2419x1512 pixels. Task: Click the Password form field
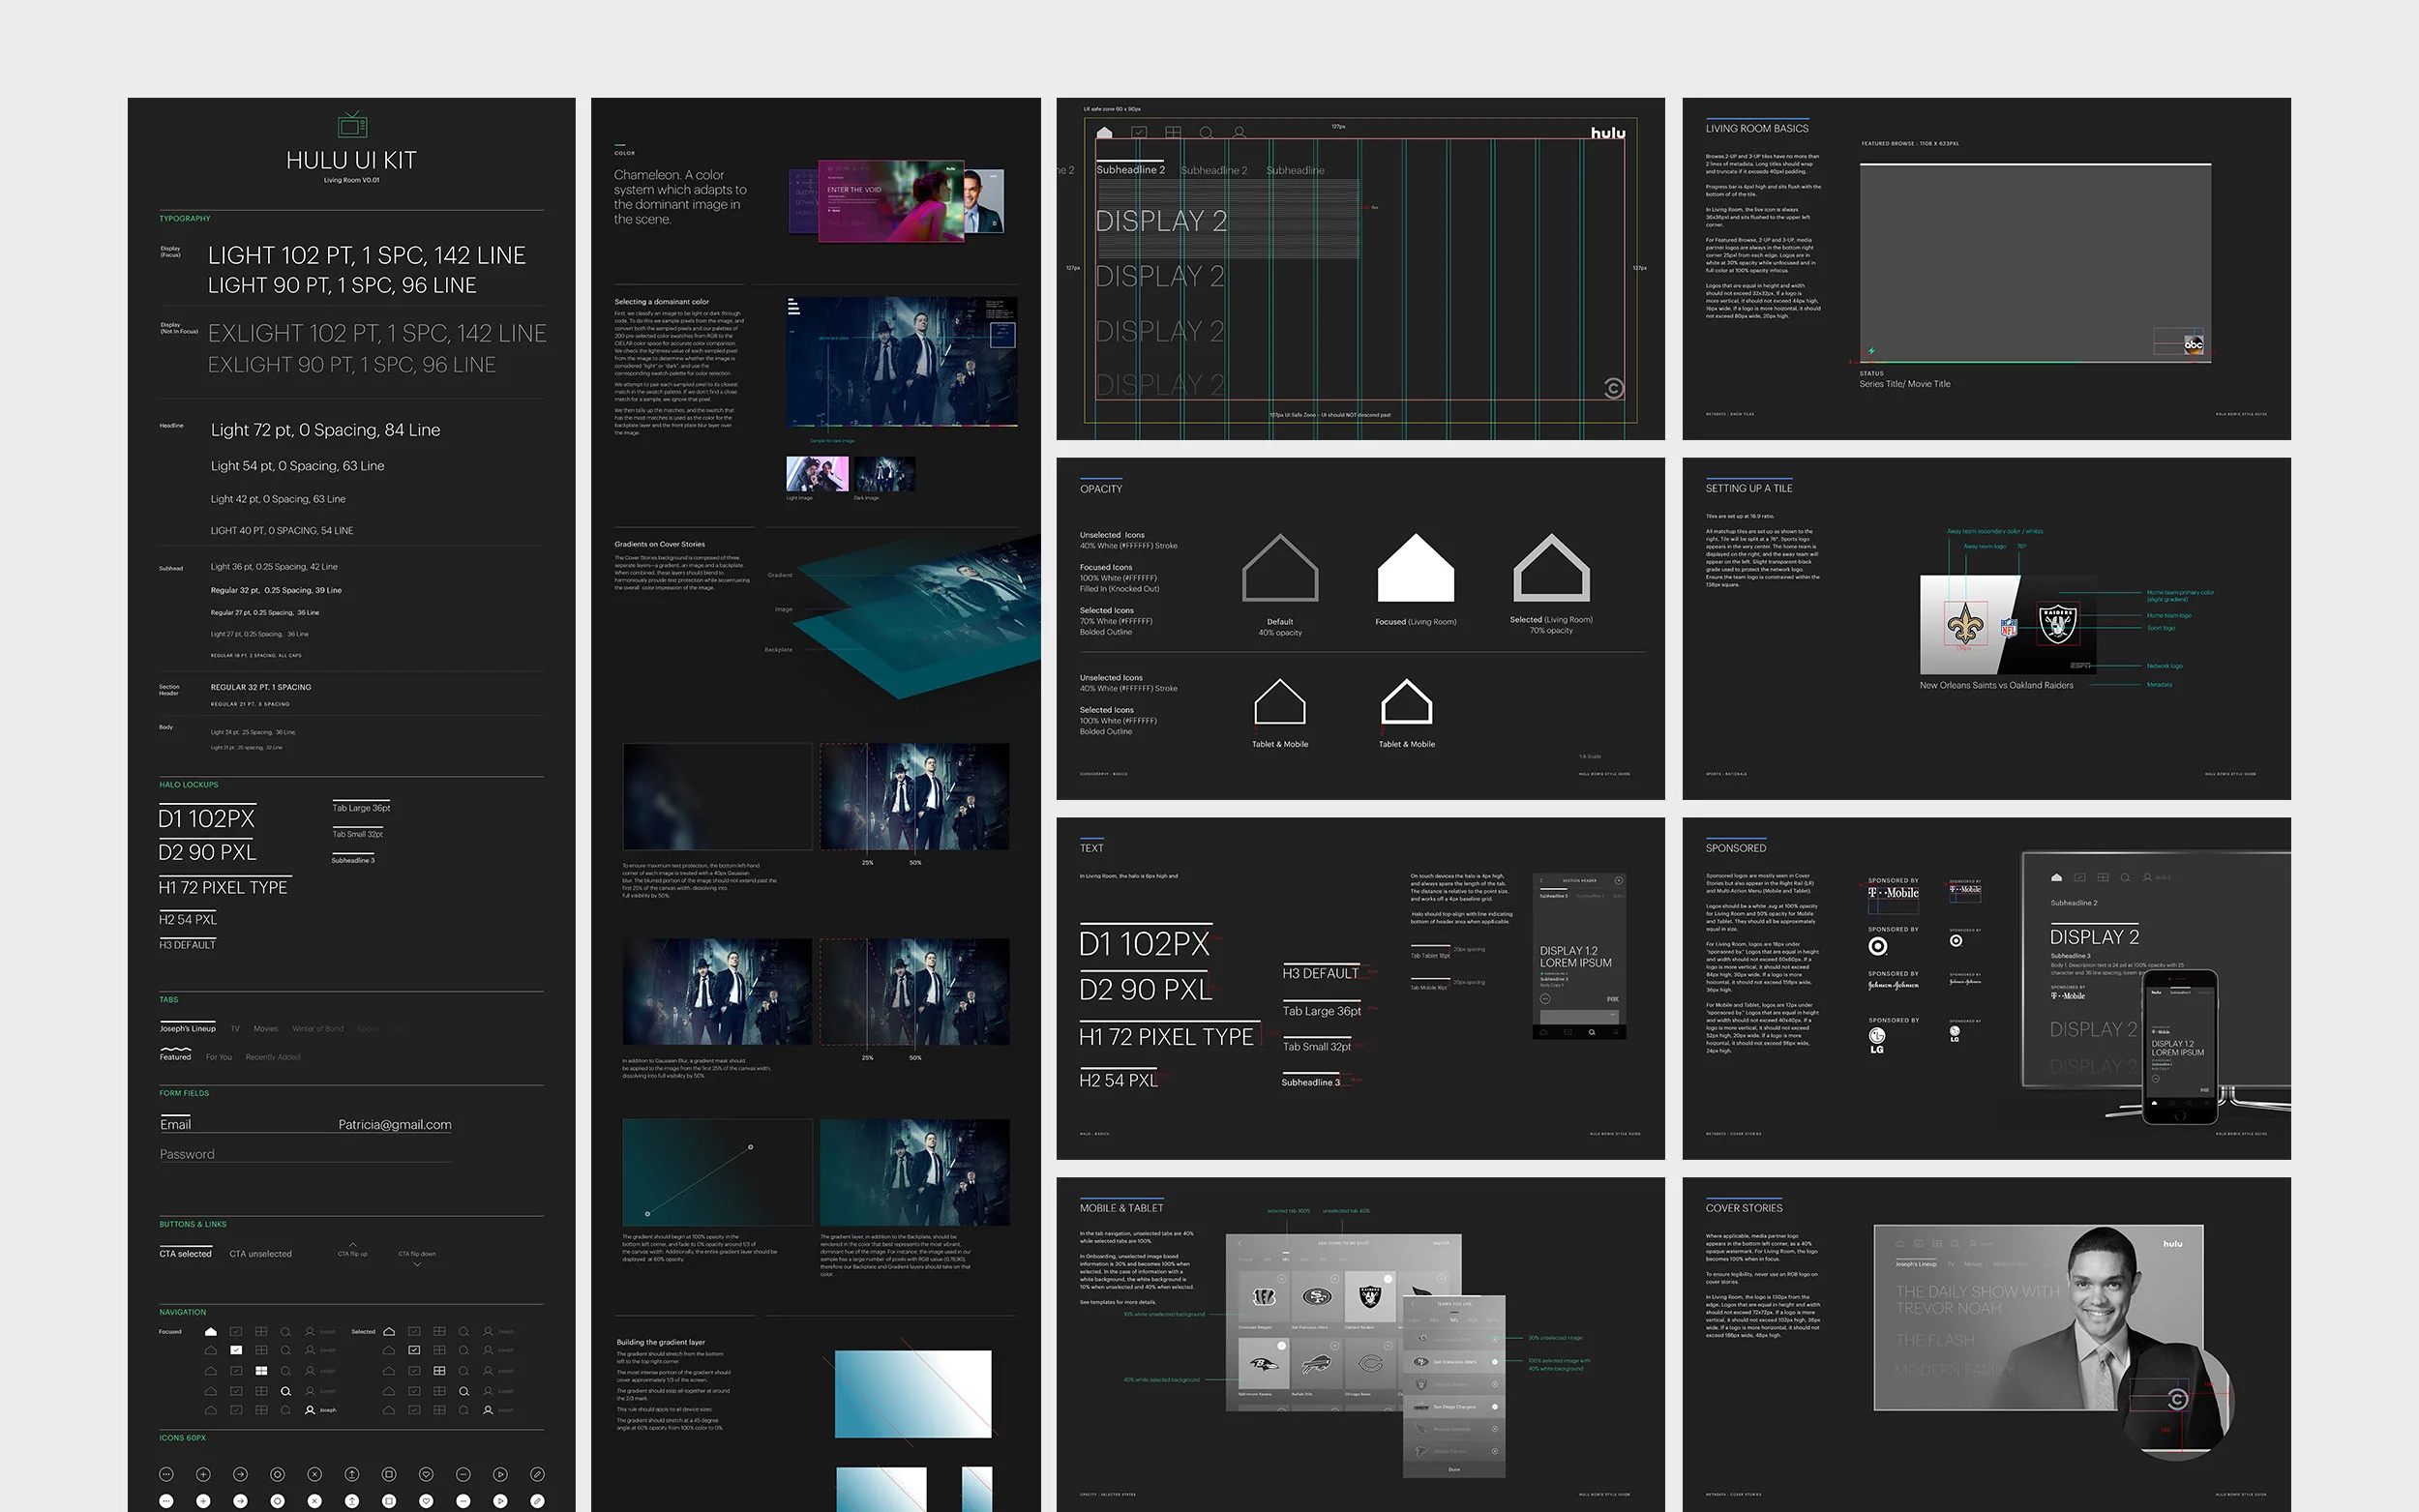coord(305,1153)
